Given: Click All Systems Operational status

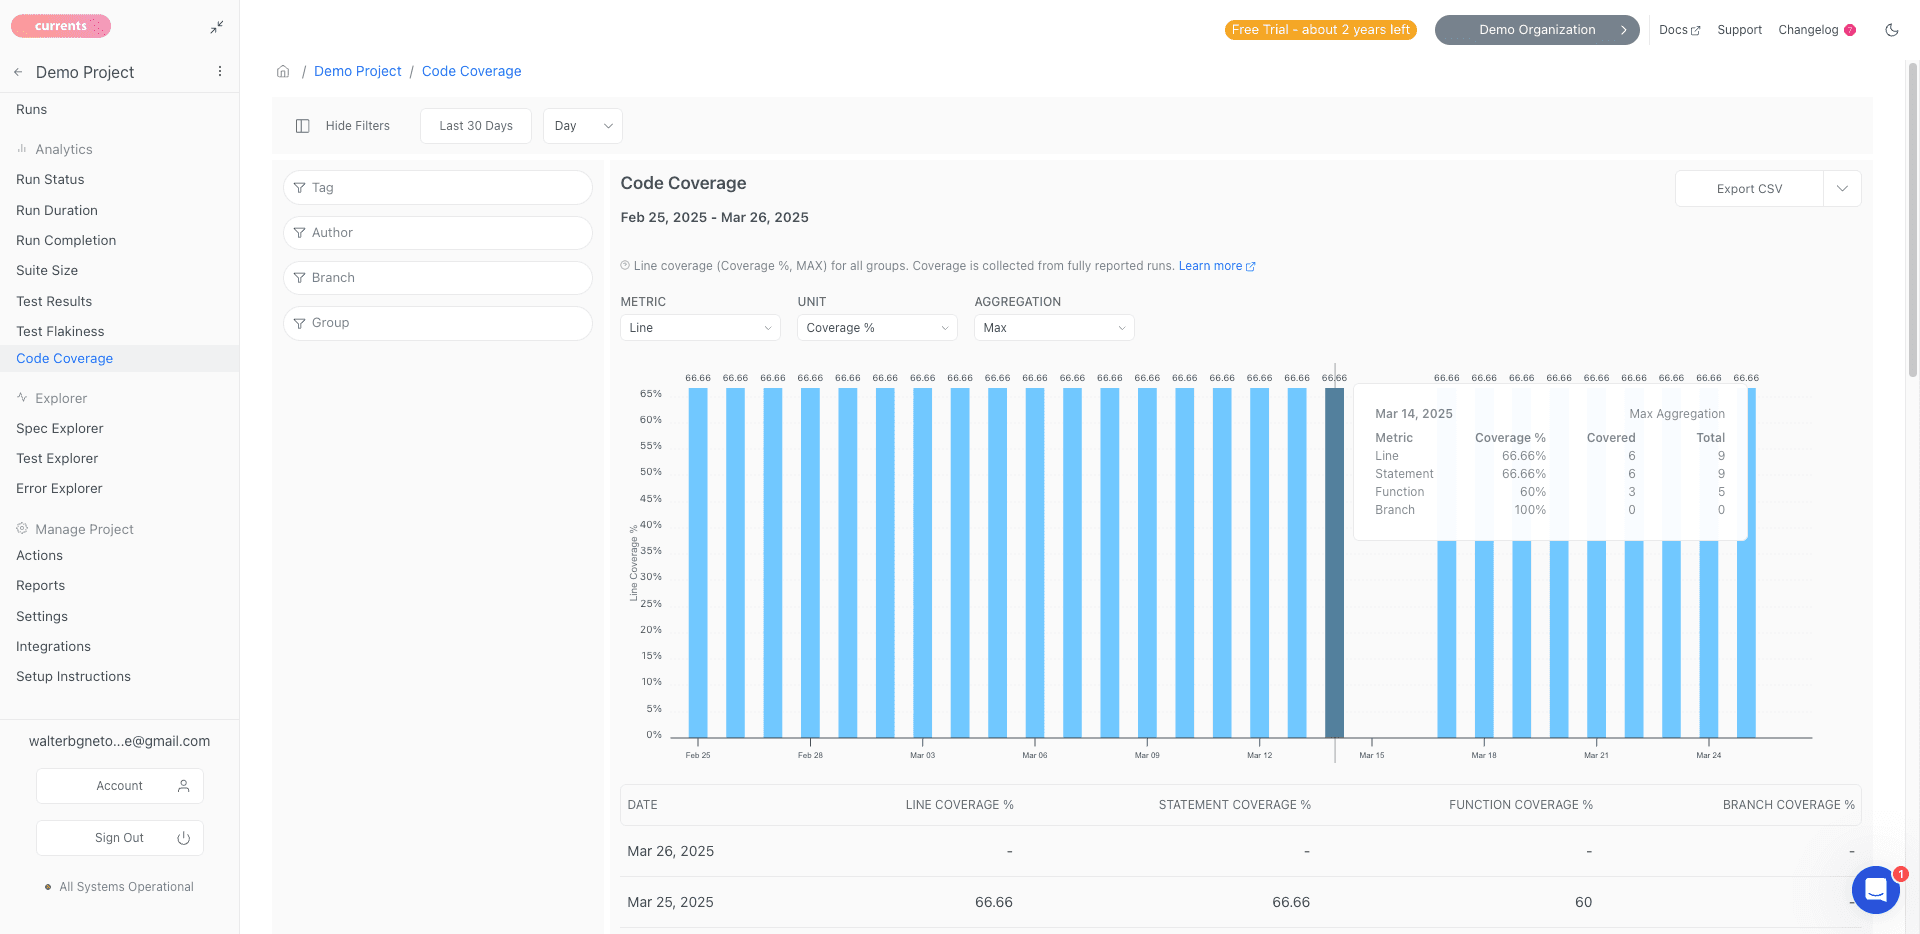Looking at the screenshot, I should click(126, 887).
